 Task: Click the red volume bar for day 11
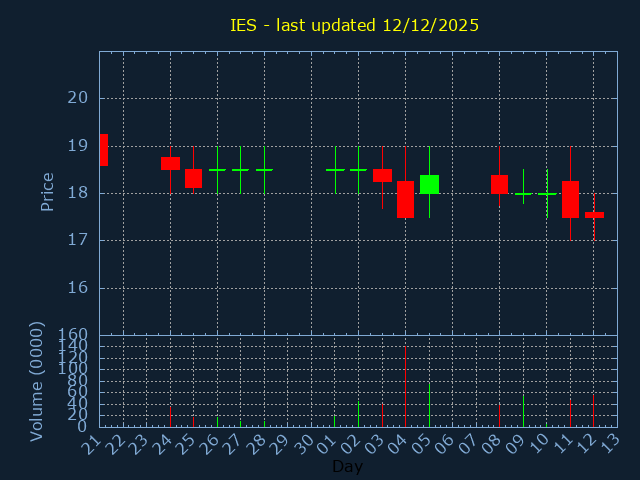570,413
